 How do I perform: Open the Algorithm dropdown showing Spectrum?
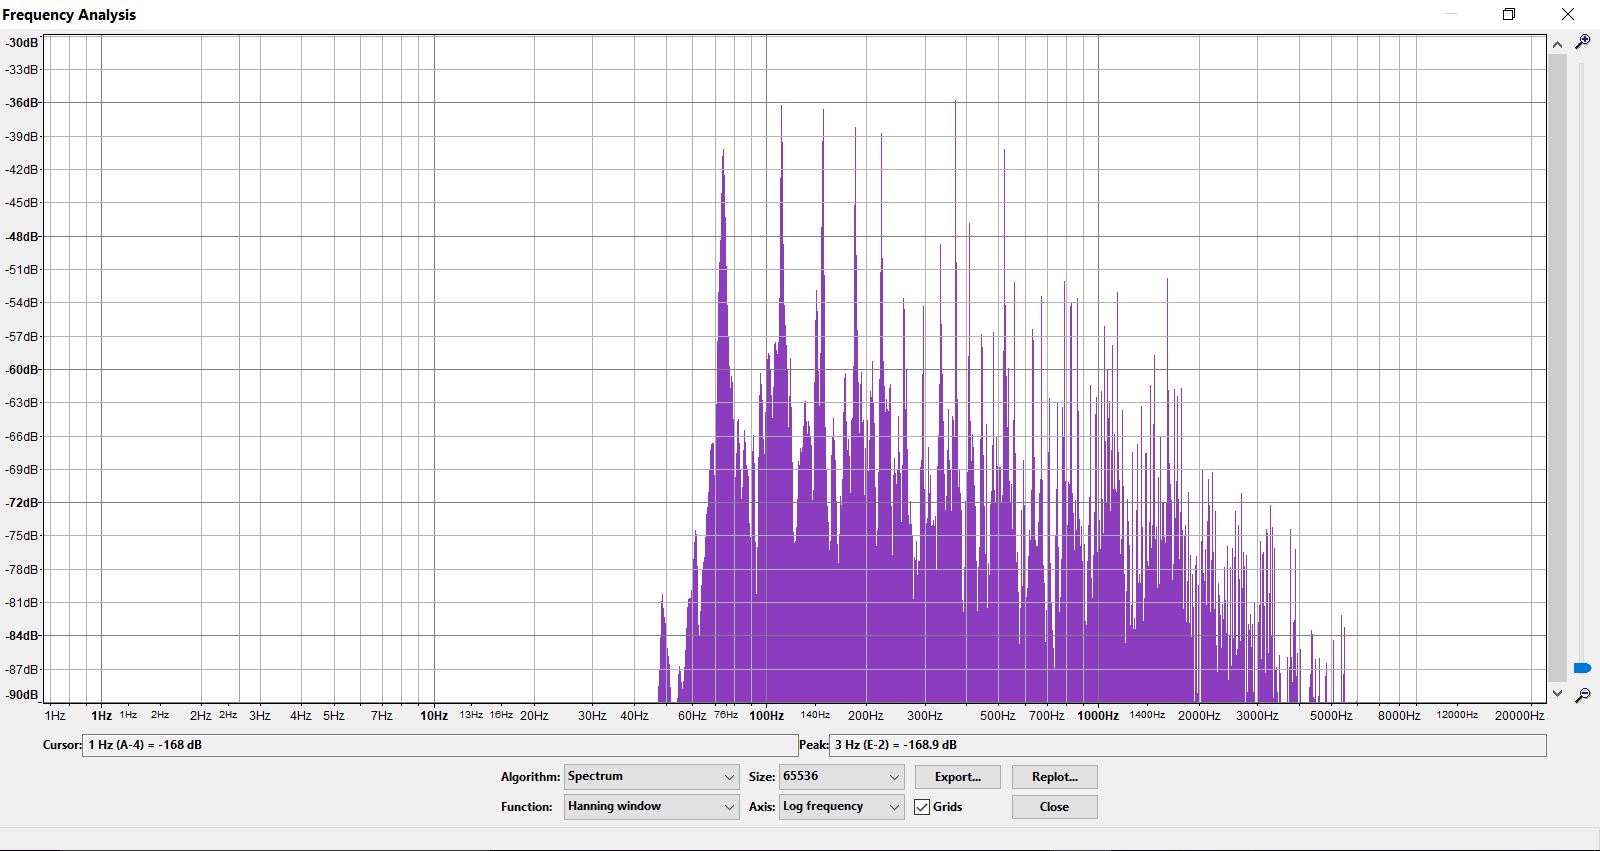(x=652, y=777)
